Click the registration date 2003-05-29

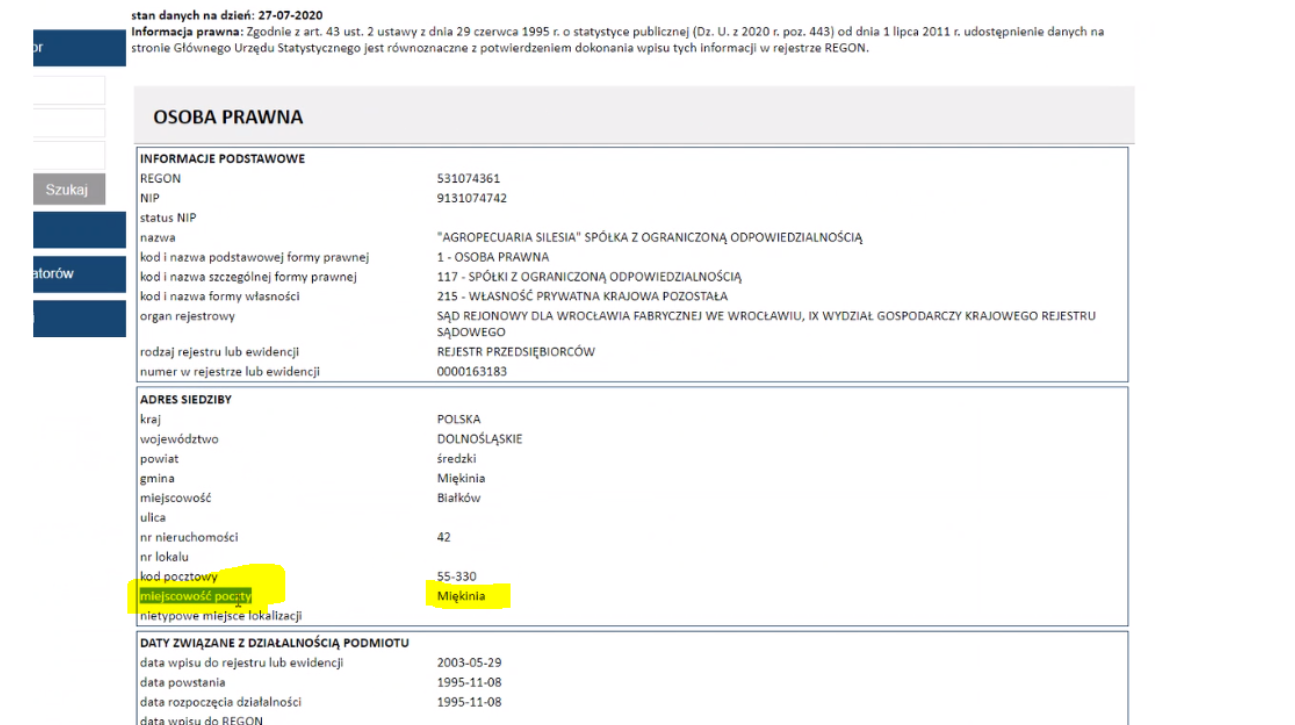[470, 663]
